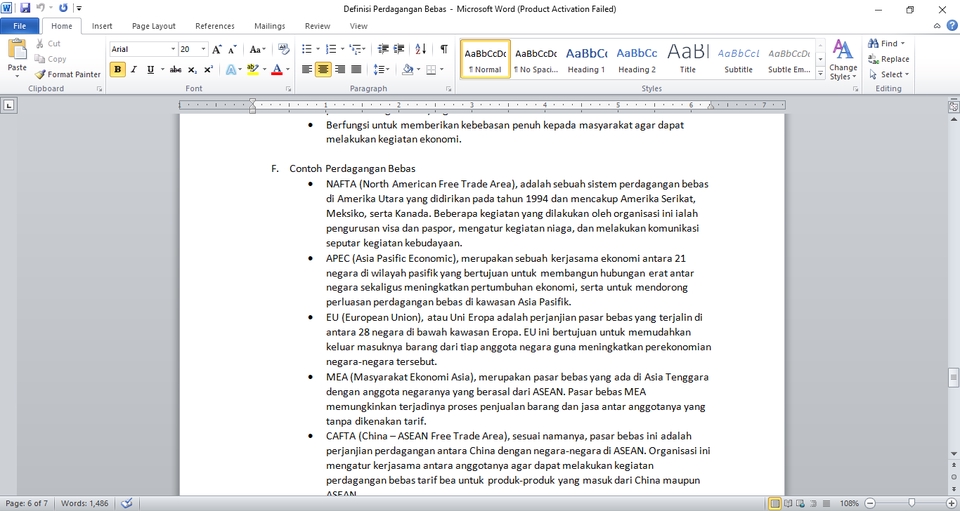Toggle Italic formatting
This screenshot has width=960, height=511.
[x=133, y=69]
